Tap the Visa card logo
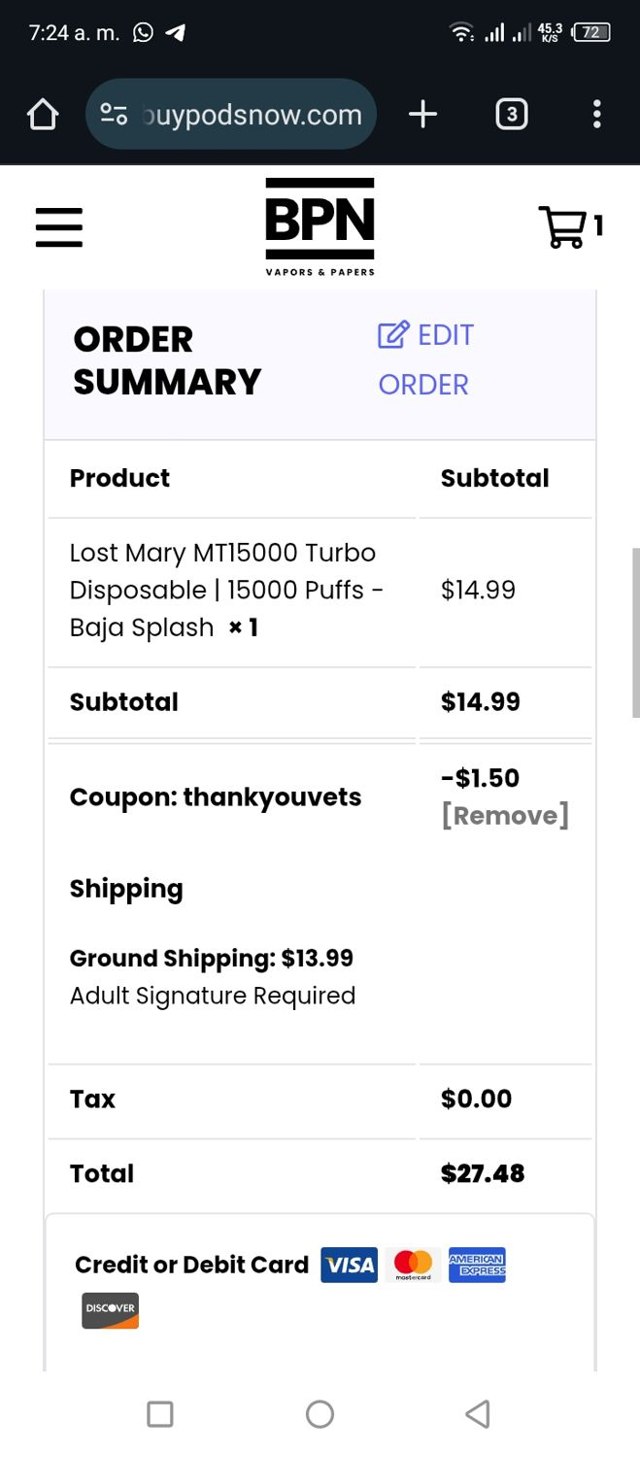 coord(349,1265)
